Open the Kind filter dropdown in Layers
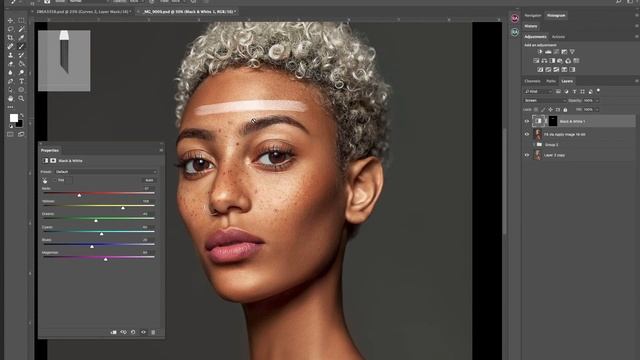The image size is (640, 360). (538, 91)
